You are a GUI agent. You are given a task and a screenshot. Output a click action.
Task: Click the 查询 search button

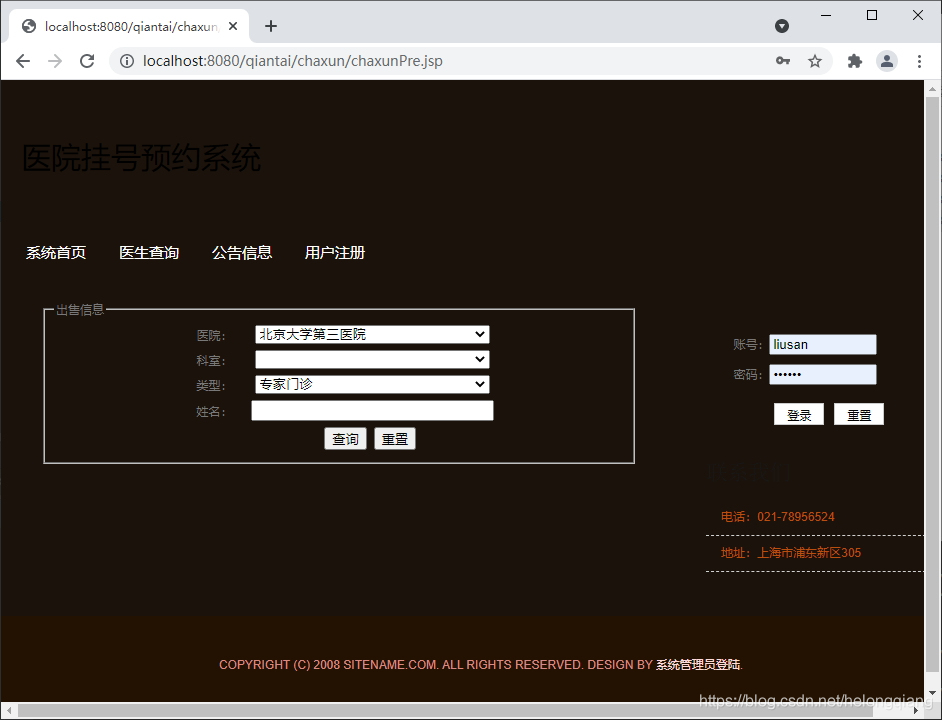tap(345, 438)
